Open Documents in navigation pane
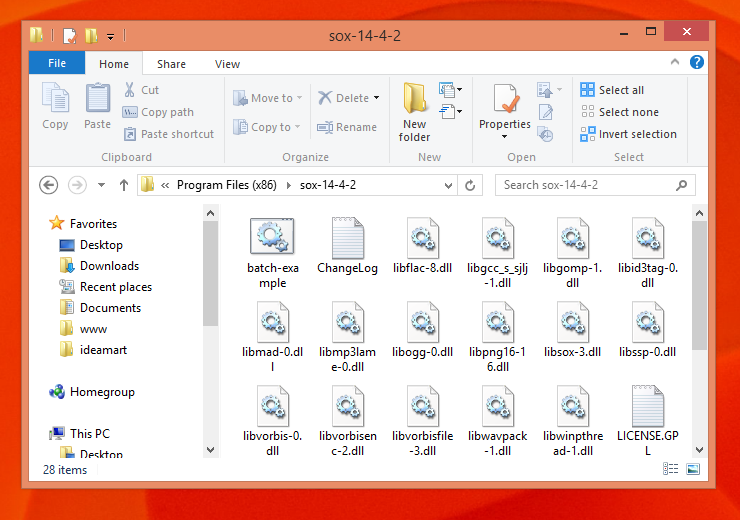The image size is (740, 520). click(101, 308)
